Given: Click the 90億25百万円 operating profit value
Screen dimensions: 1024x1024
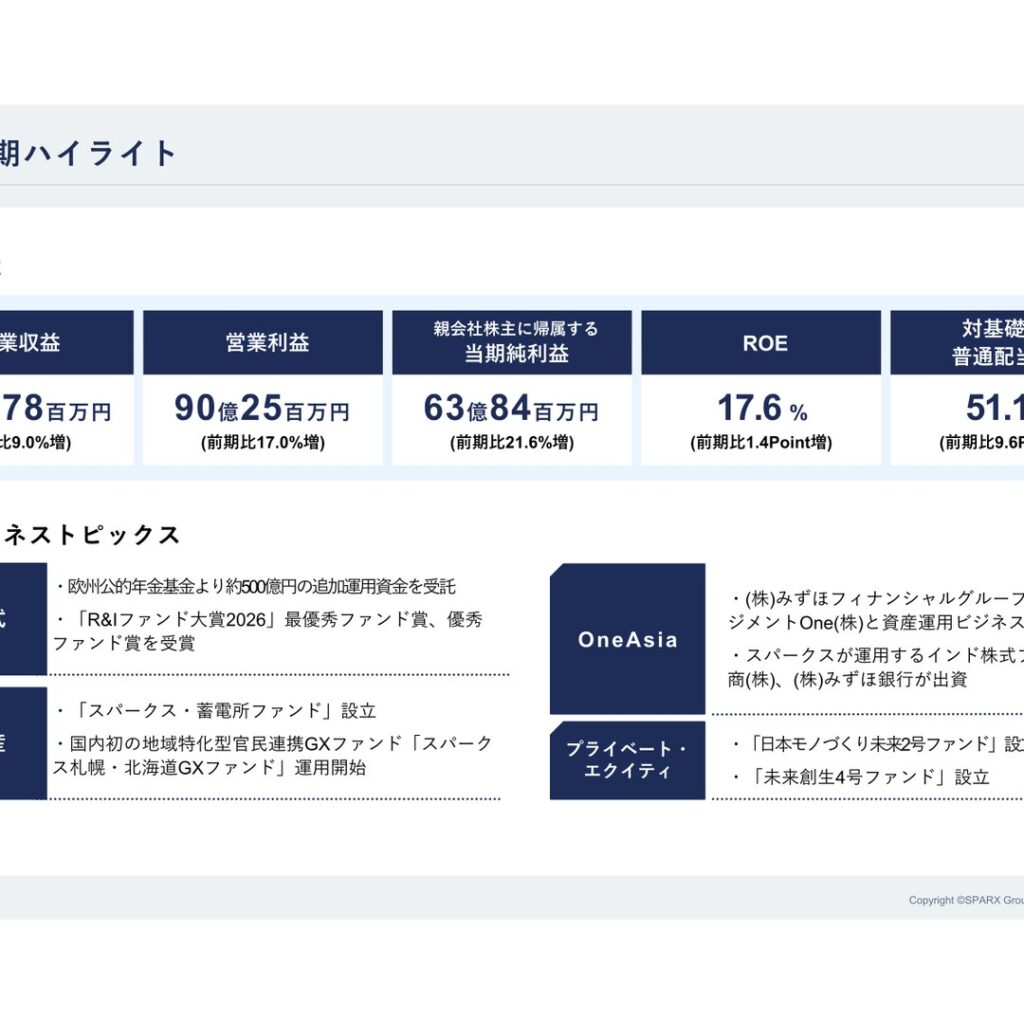Looking at the screenshot, I should (x=262, y=408).
